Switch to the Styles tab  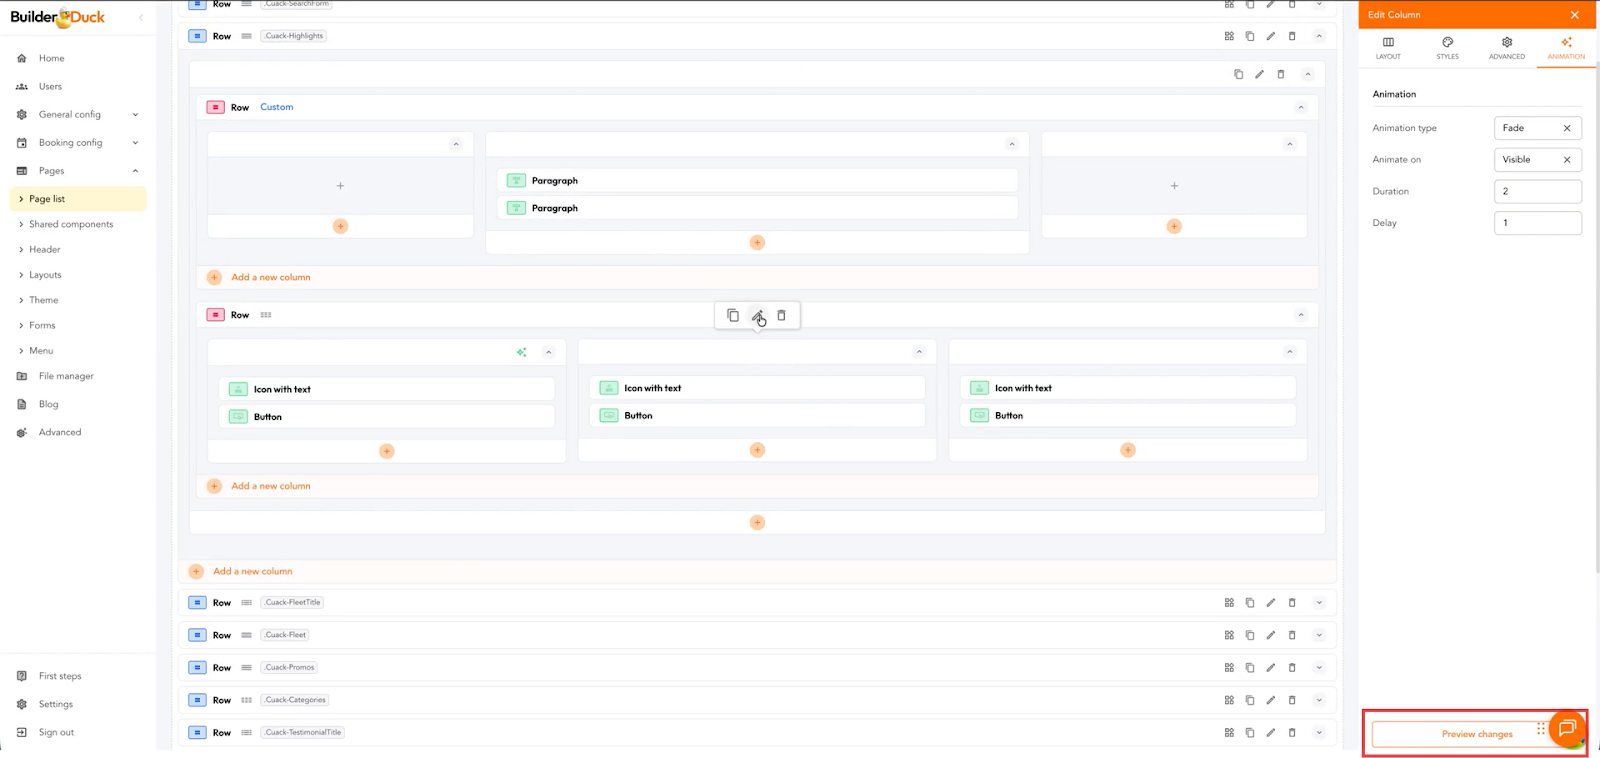(1447, 48)
